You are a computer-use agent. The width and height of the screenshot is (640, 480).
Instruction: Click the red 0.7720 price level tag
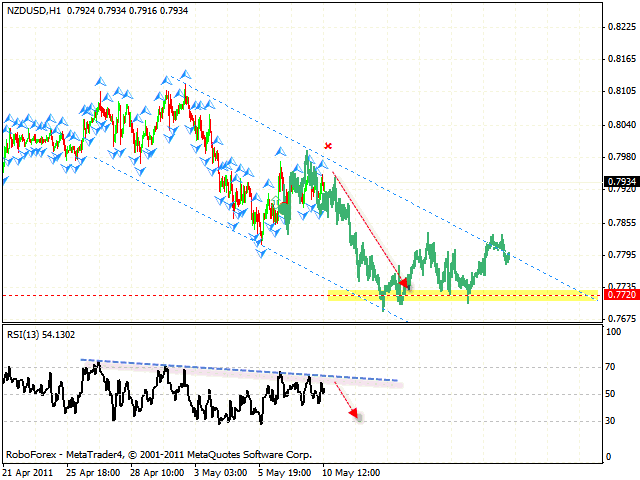619,296
